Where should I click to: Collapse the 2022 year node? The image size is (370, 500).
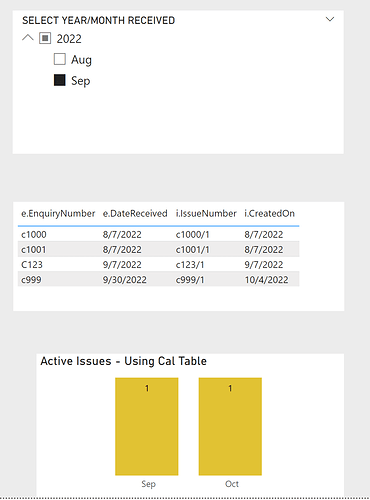(x=28, y=38)
